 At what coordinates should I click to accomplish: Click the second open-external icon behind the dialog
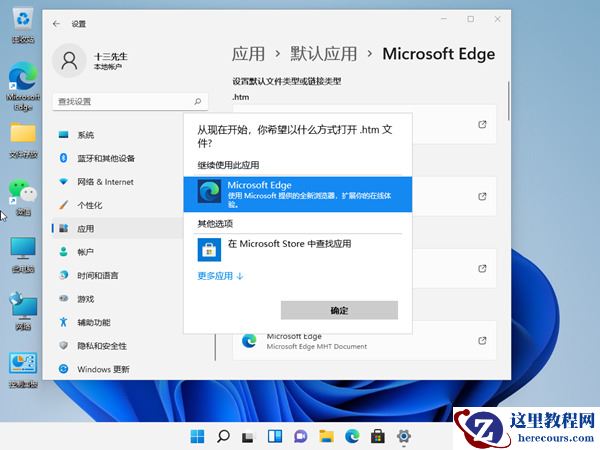point(482,196)
